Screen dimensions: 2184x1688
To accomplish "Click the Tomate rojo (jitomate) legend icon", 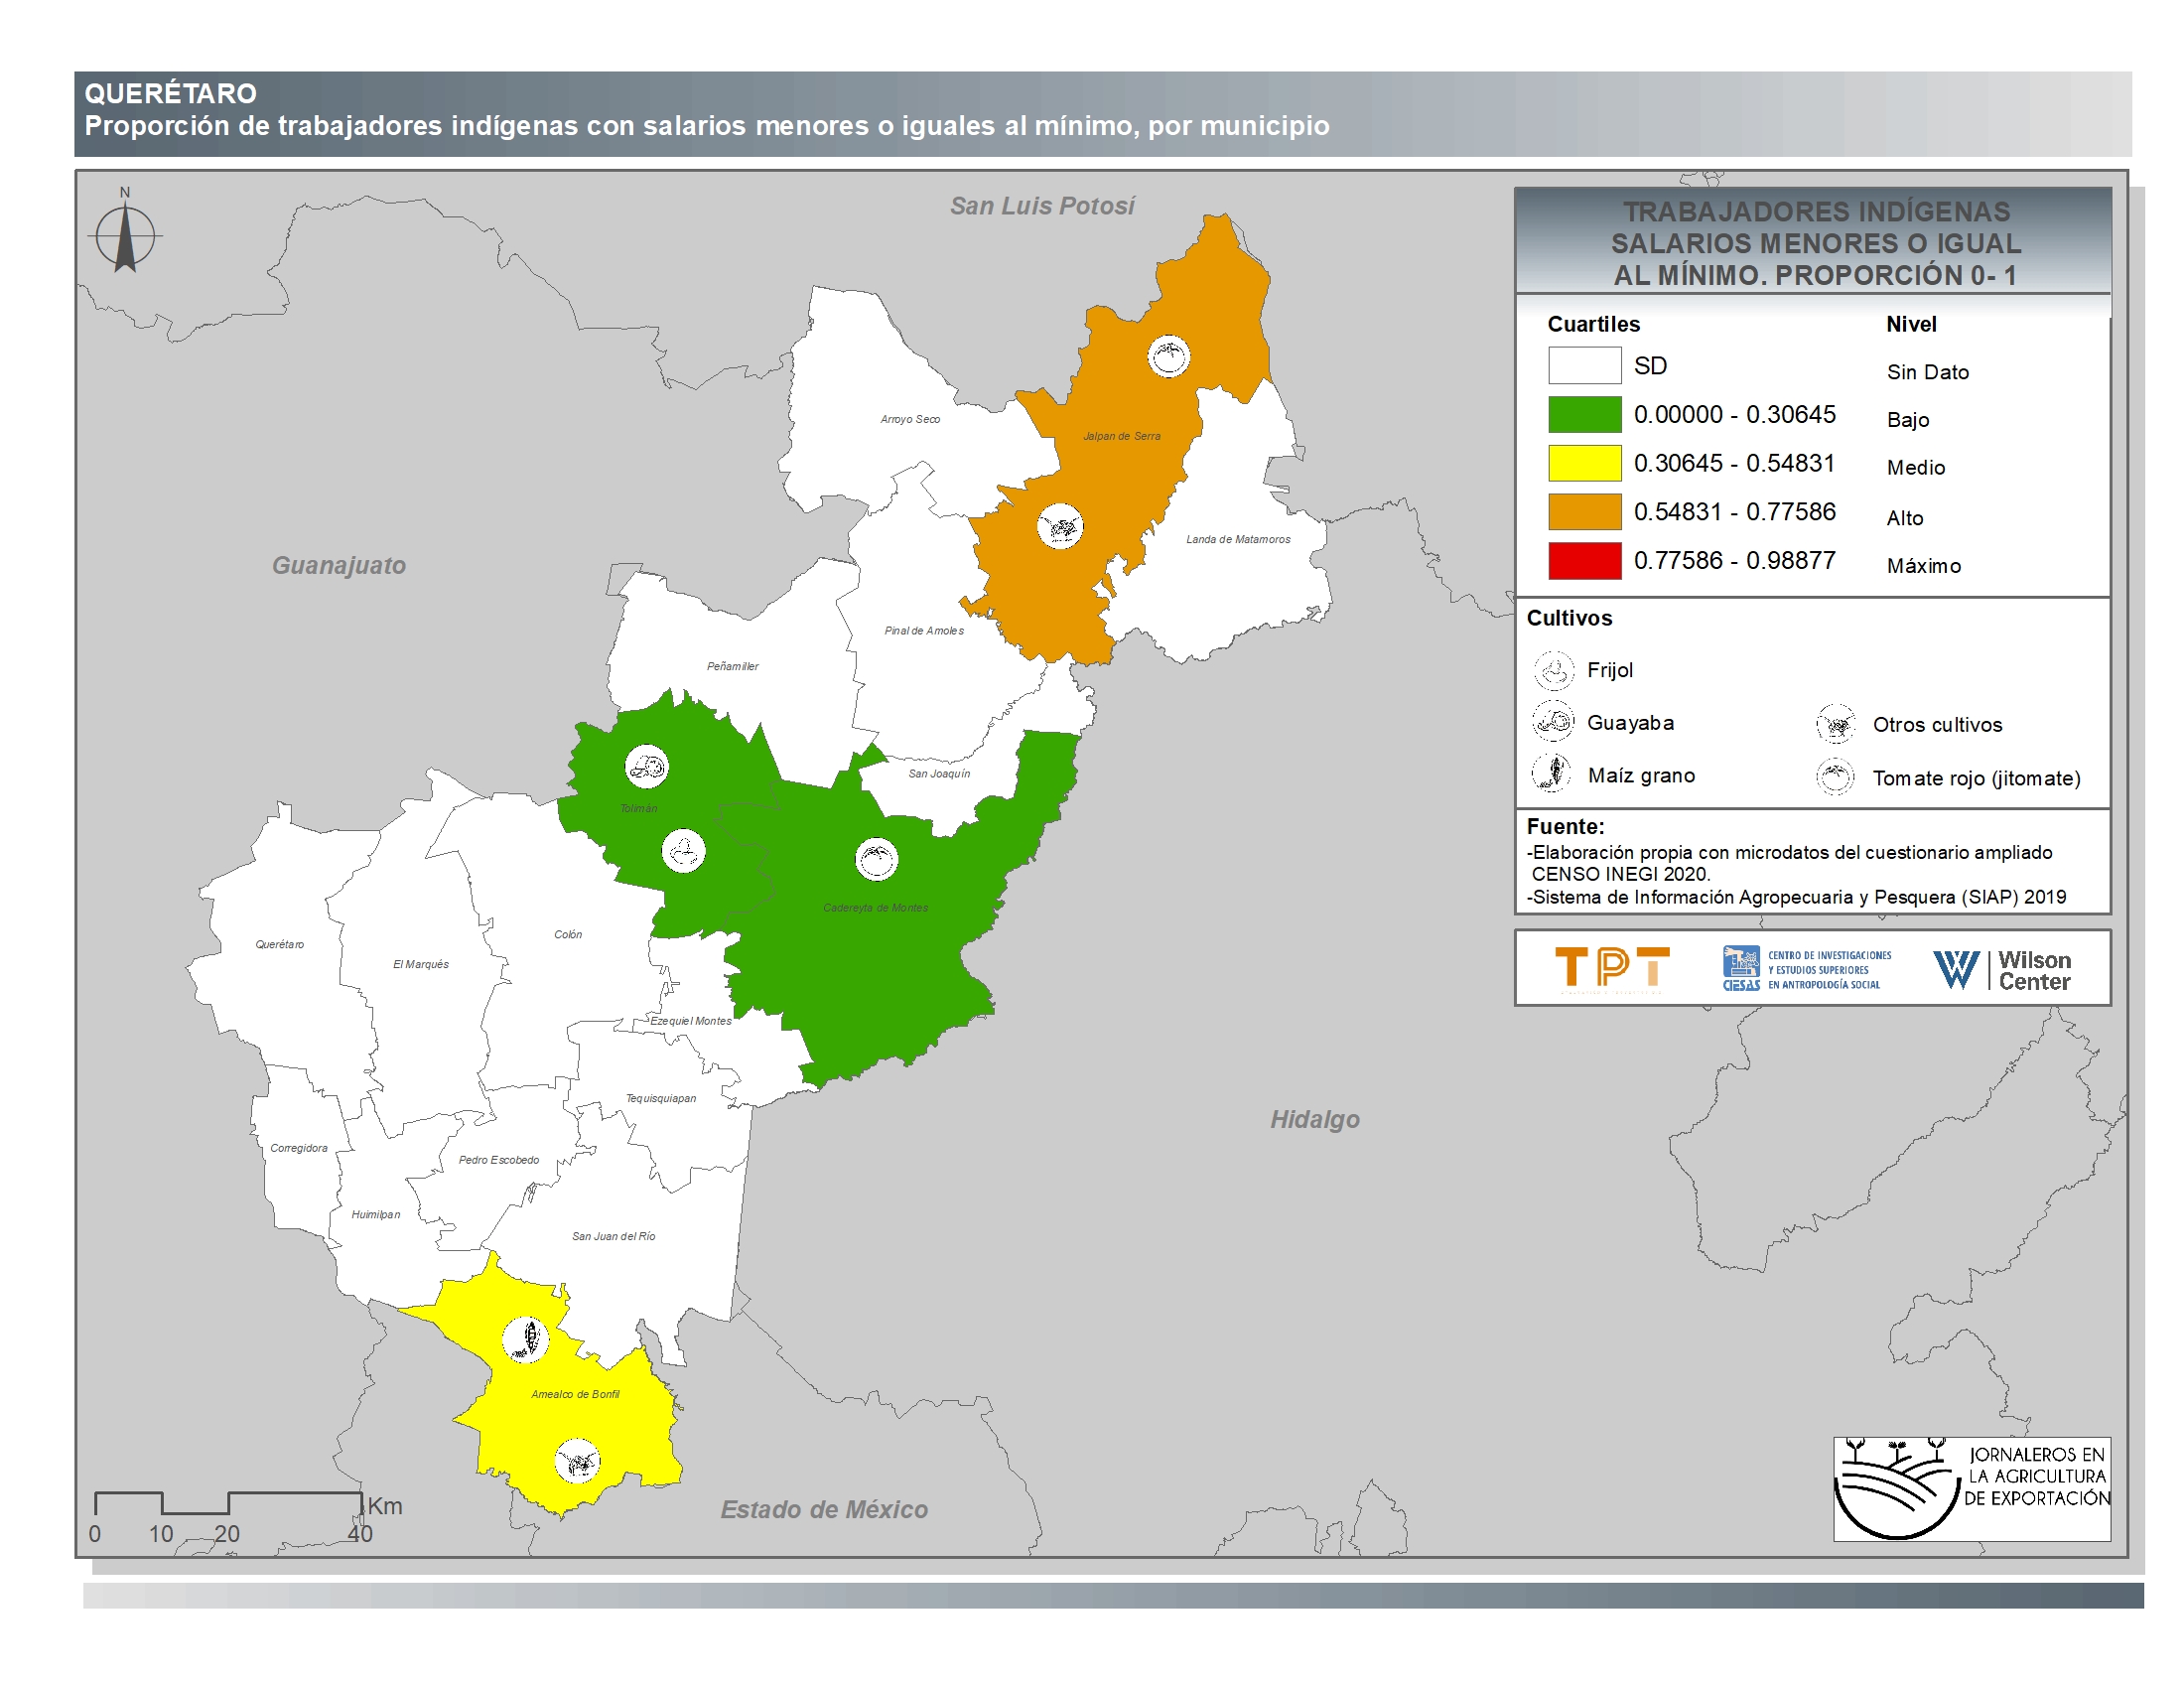I will pos(1836,777).
